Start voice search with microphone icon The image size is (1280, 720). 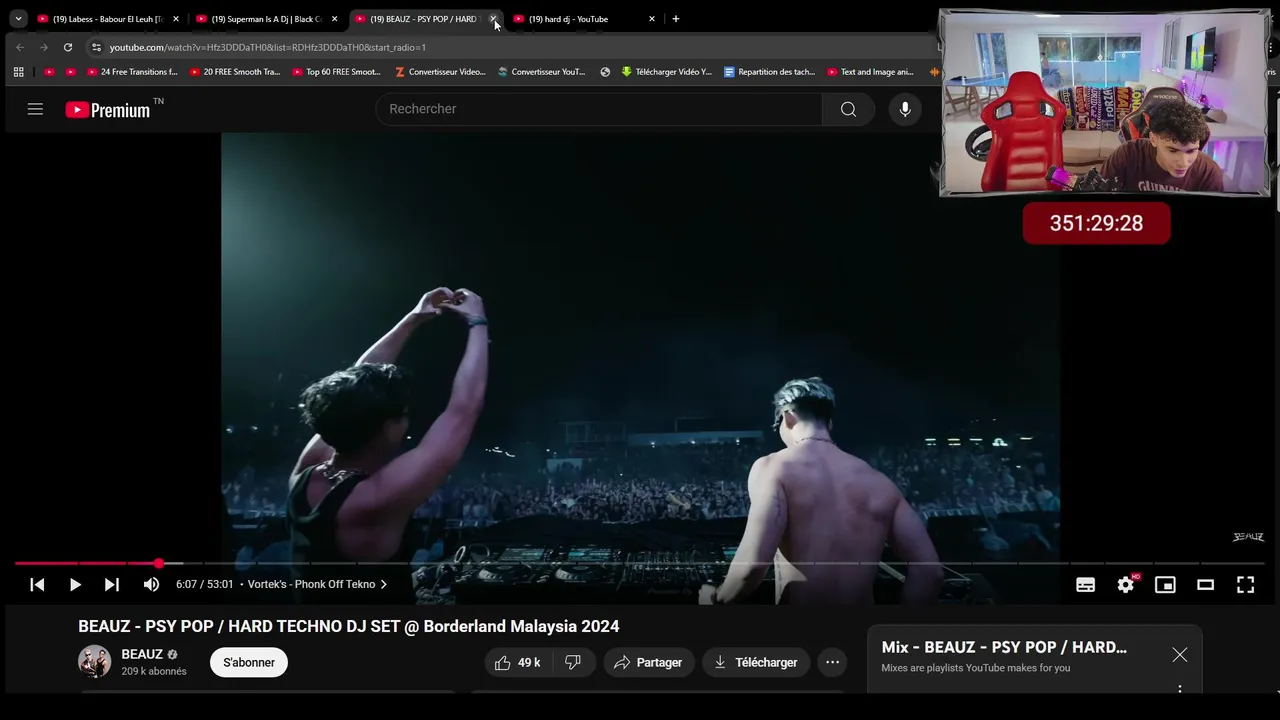tap(905, 109)
